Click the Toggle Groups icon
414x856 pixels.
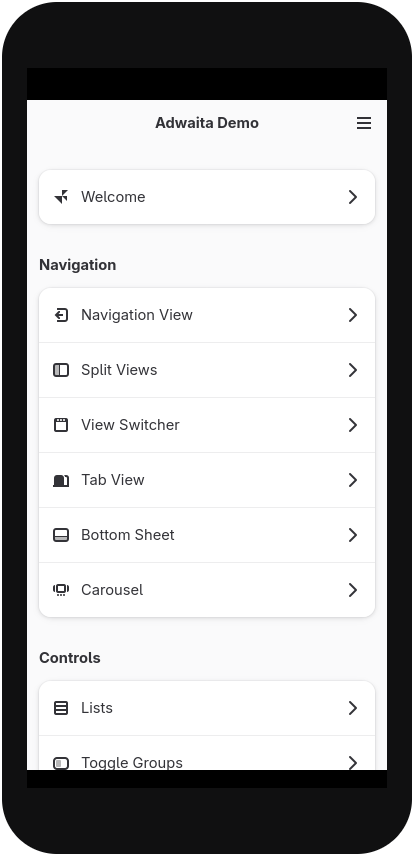[x=61, y=763]
